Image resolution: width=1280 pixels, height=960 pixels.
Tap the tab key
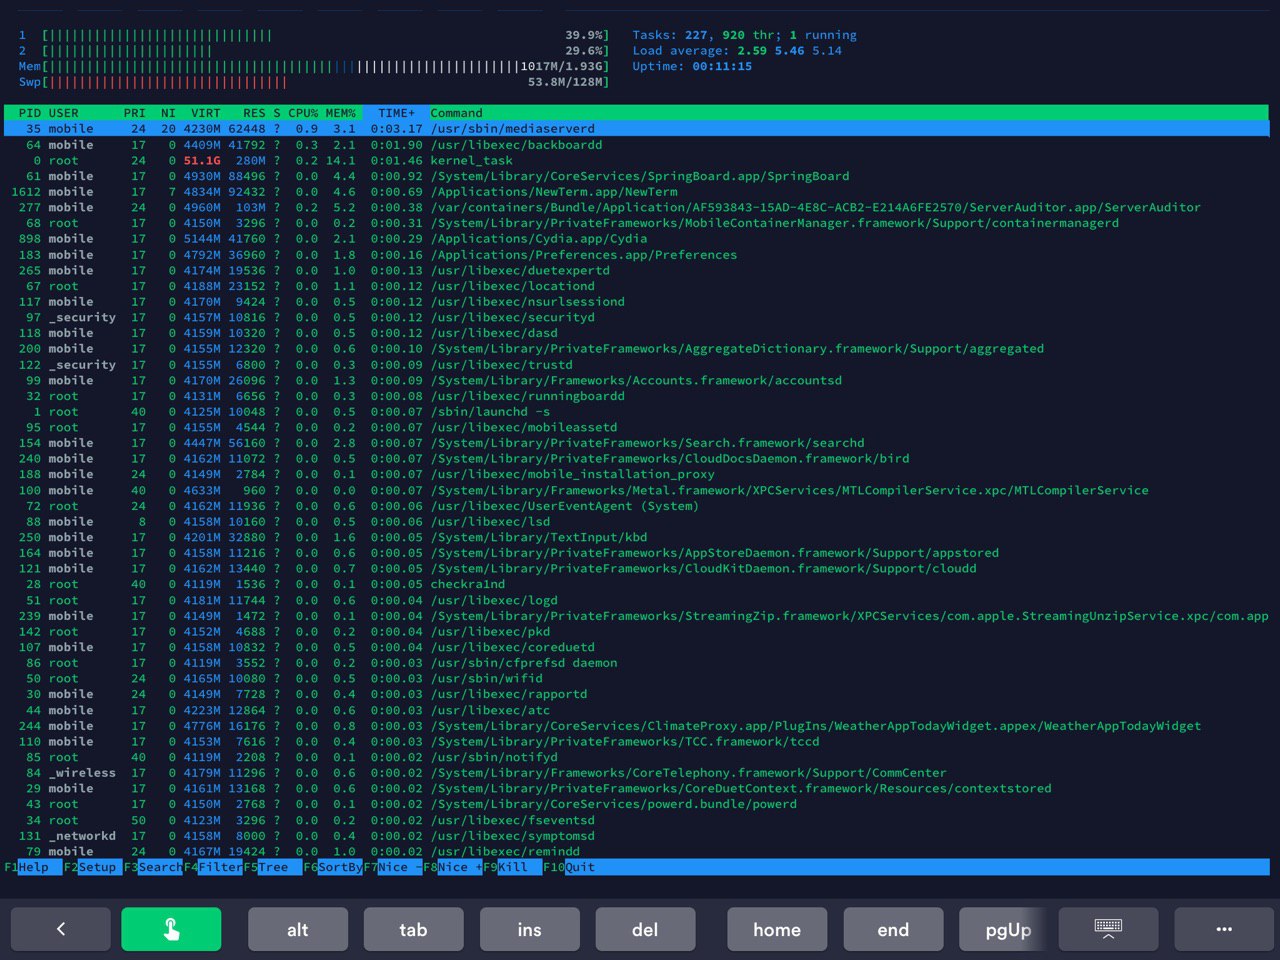pyautogui.click(x=414, y=929)
